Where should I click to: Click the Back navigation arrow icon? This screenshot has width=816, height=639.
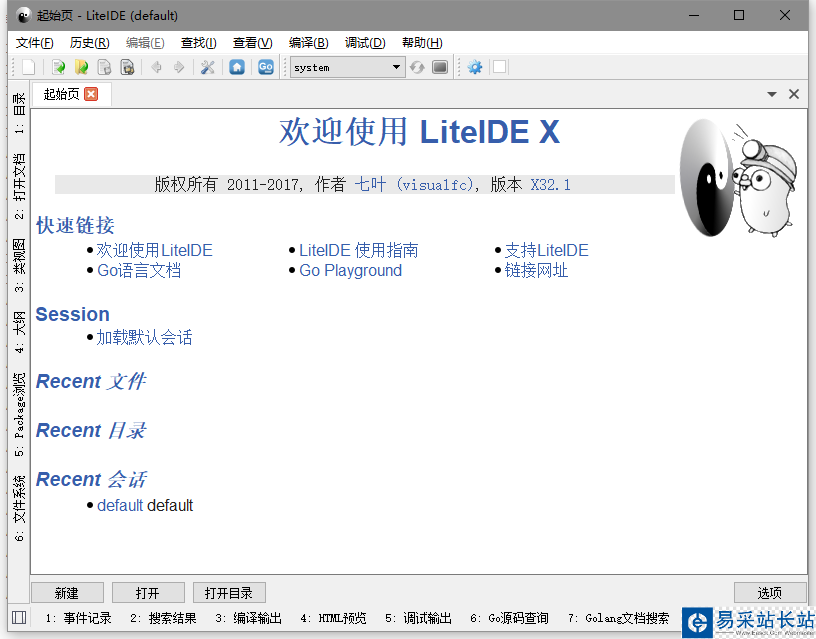(x=156, y=67)
